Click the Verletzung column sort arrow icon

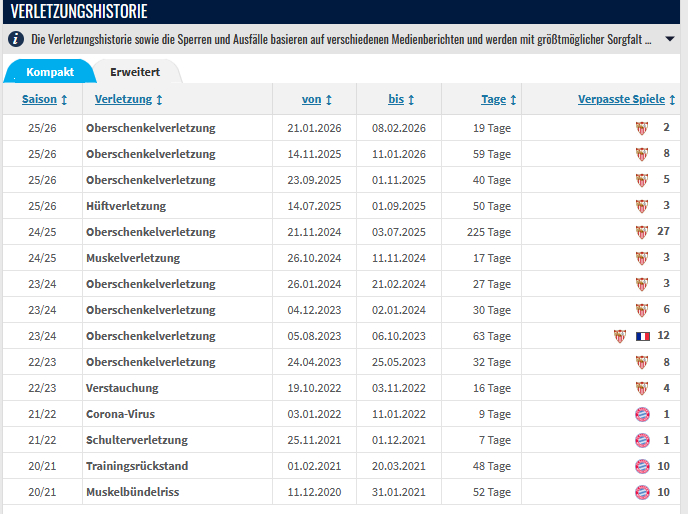pos(159,100)
